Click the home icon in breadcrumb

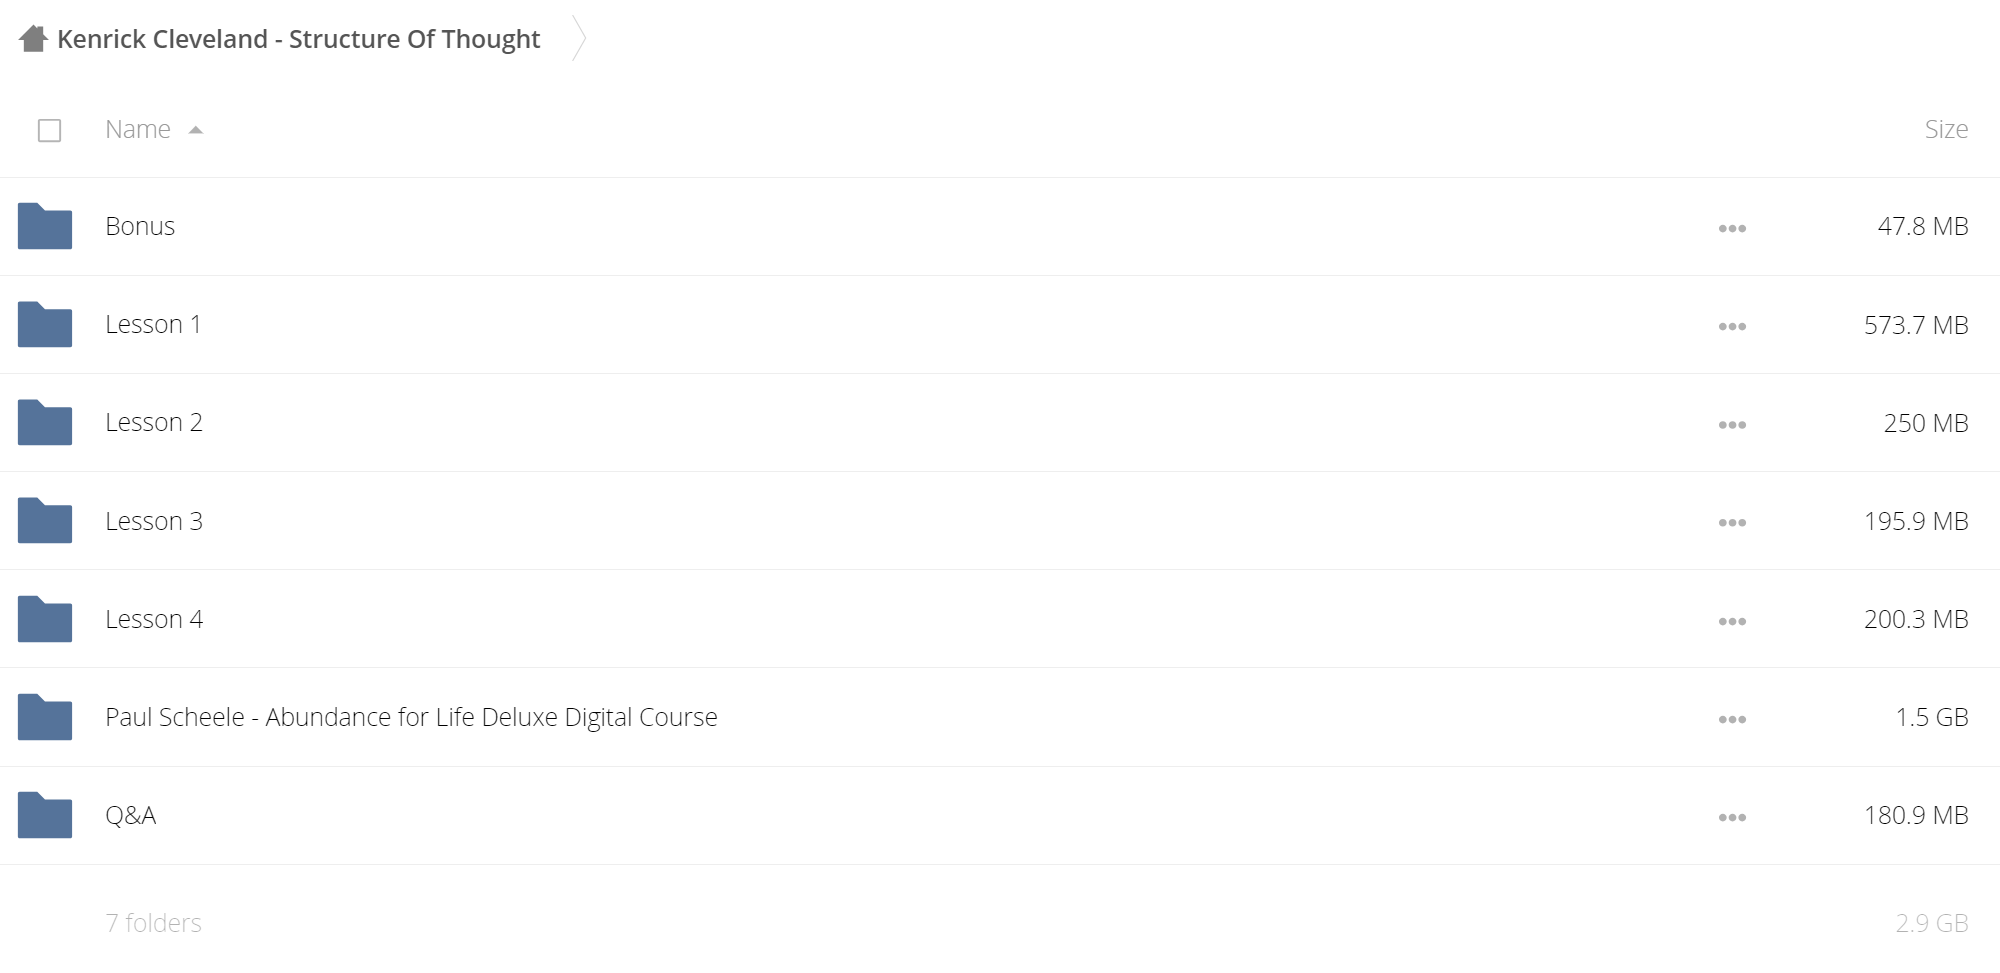point(33,39)
